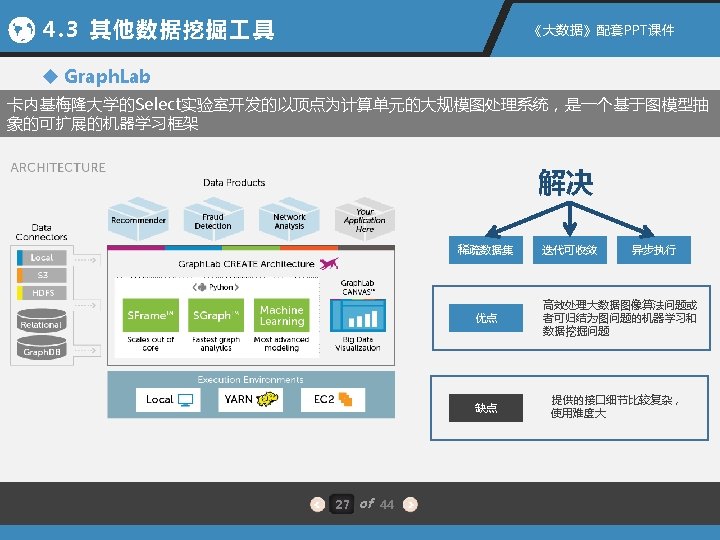This screenshot has width=720, height=540.
Task: Select the Fraud Detection box icon
Action: (214, 219)
